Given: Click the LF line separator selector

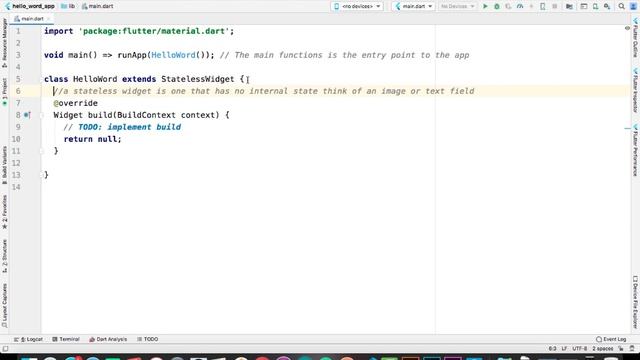Looking at the screenshot, I should (x=564, y=349).
